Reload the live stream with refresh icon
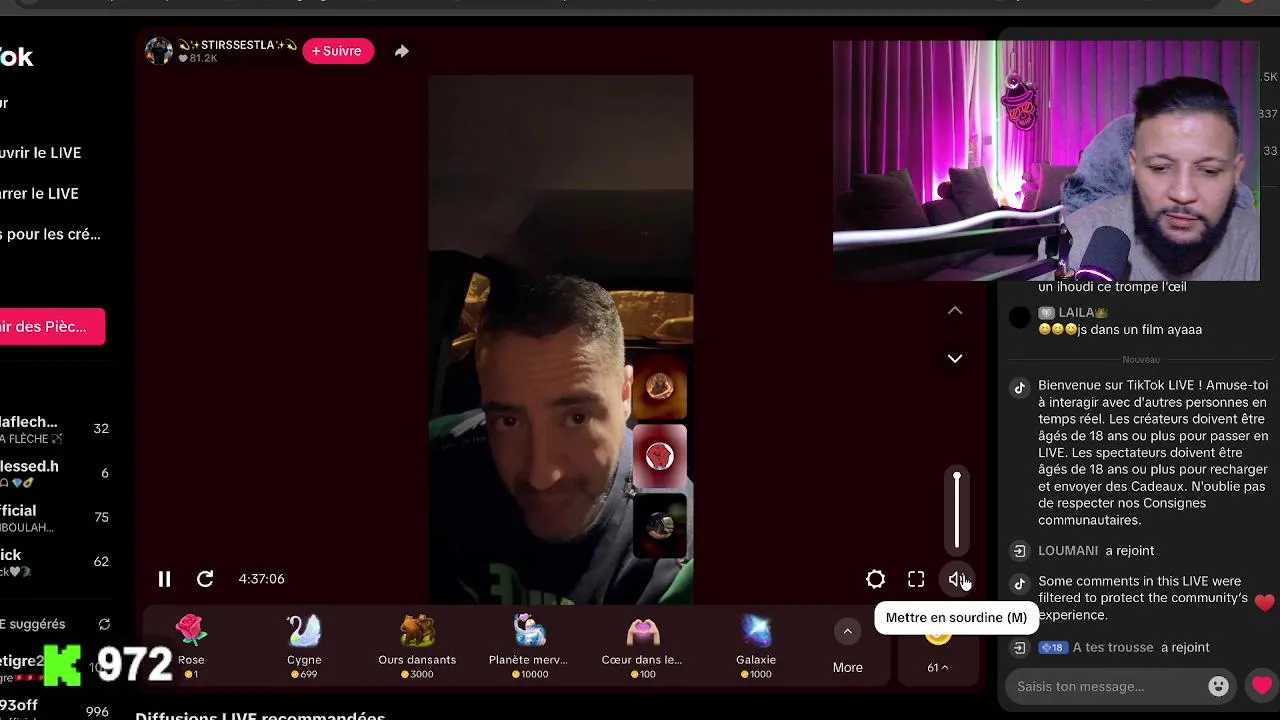1280x720 pixels. [205, 579]
